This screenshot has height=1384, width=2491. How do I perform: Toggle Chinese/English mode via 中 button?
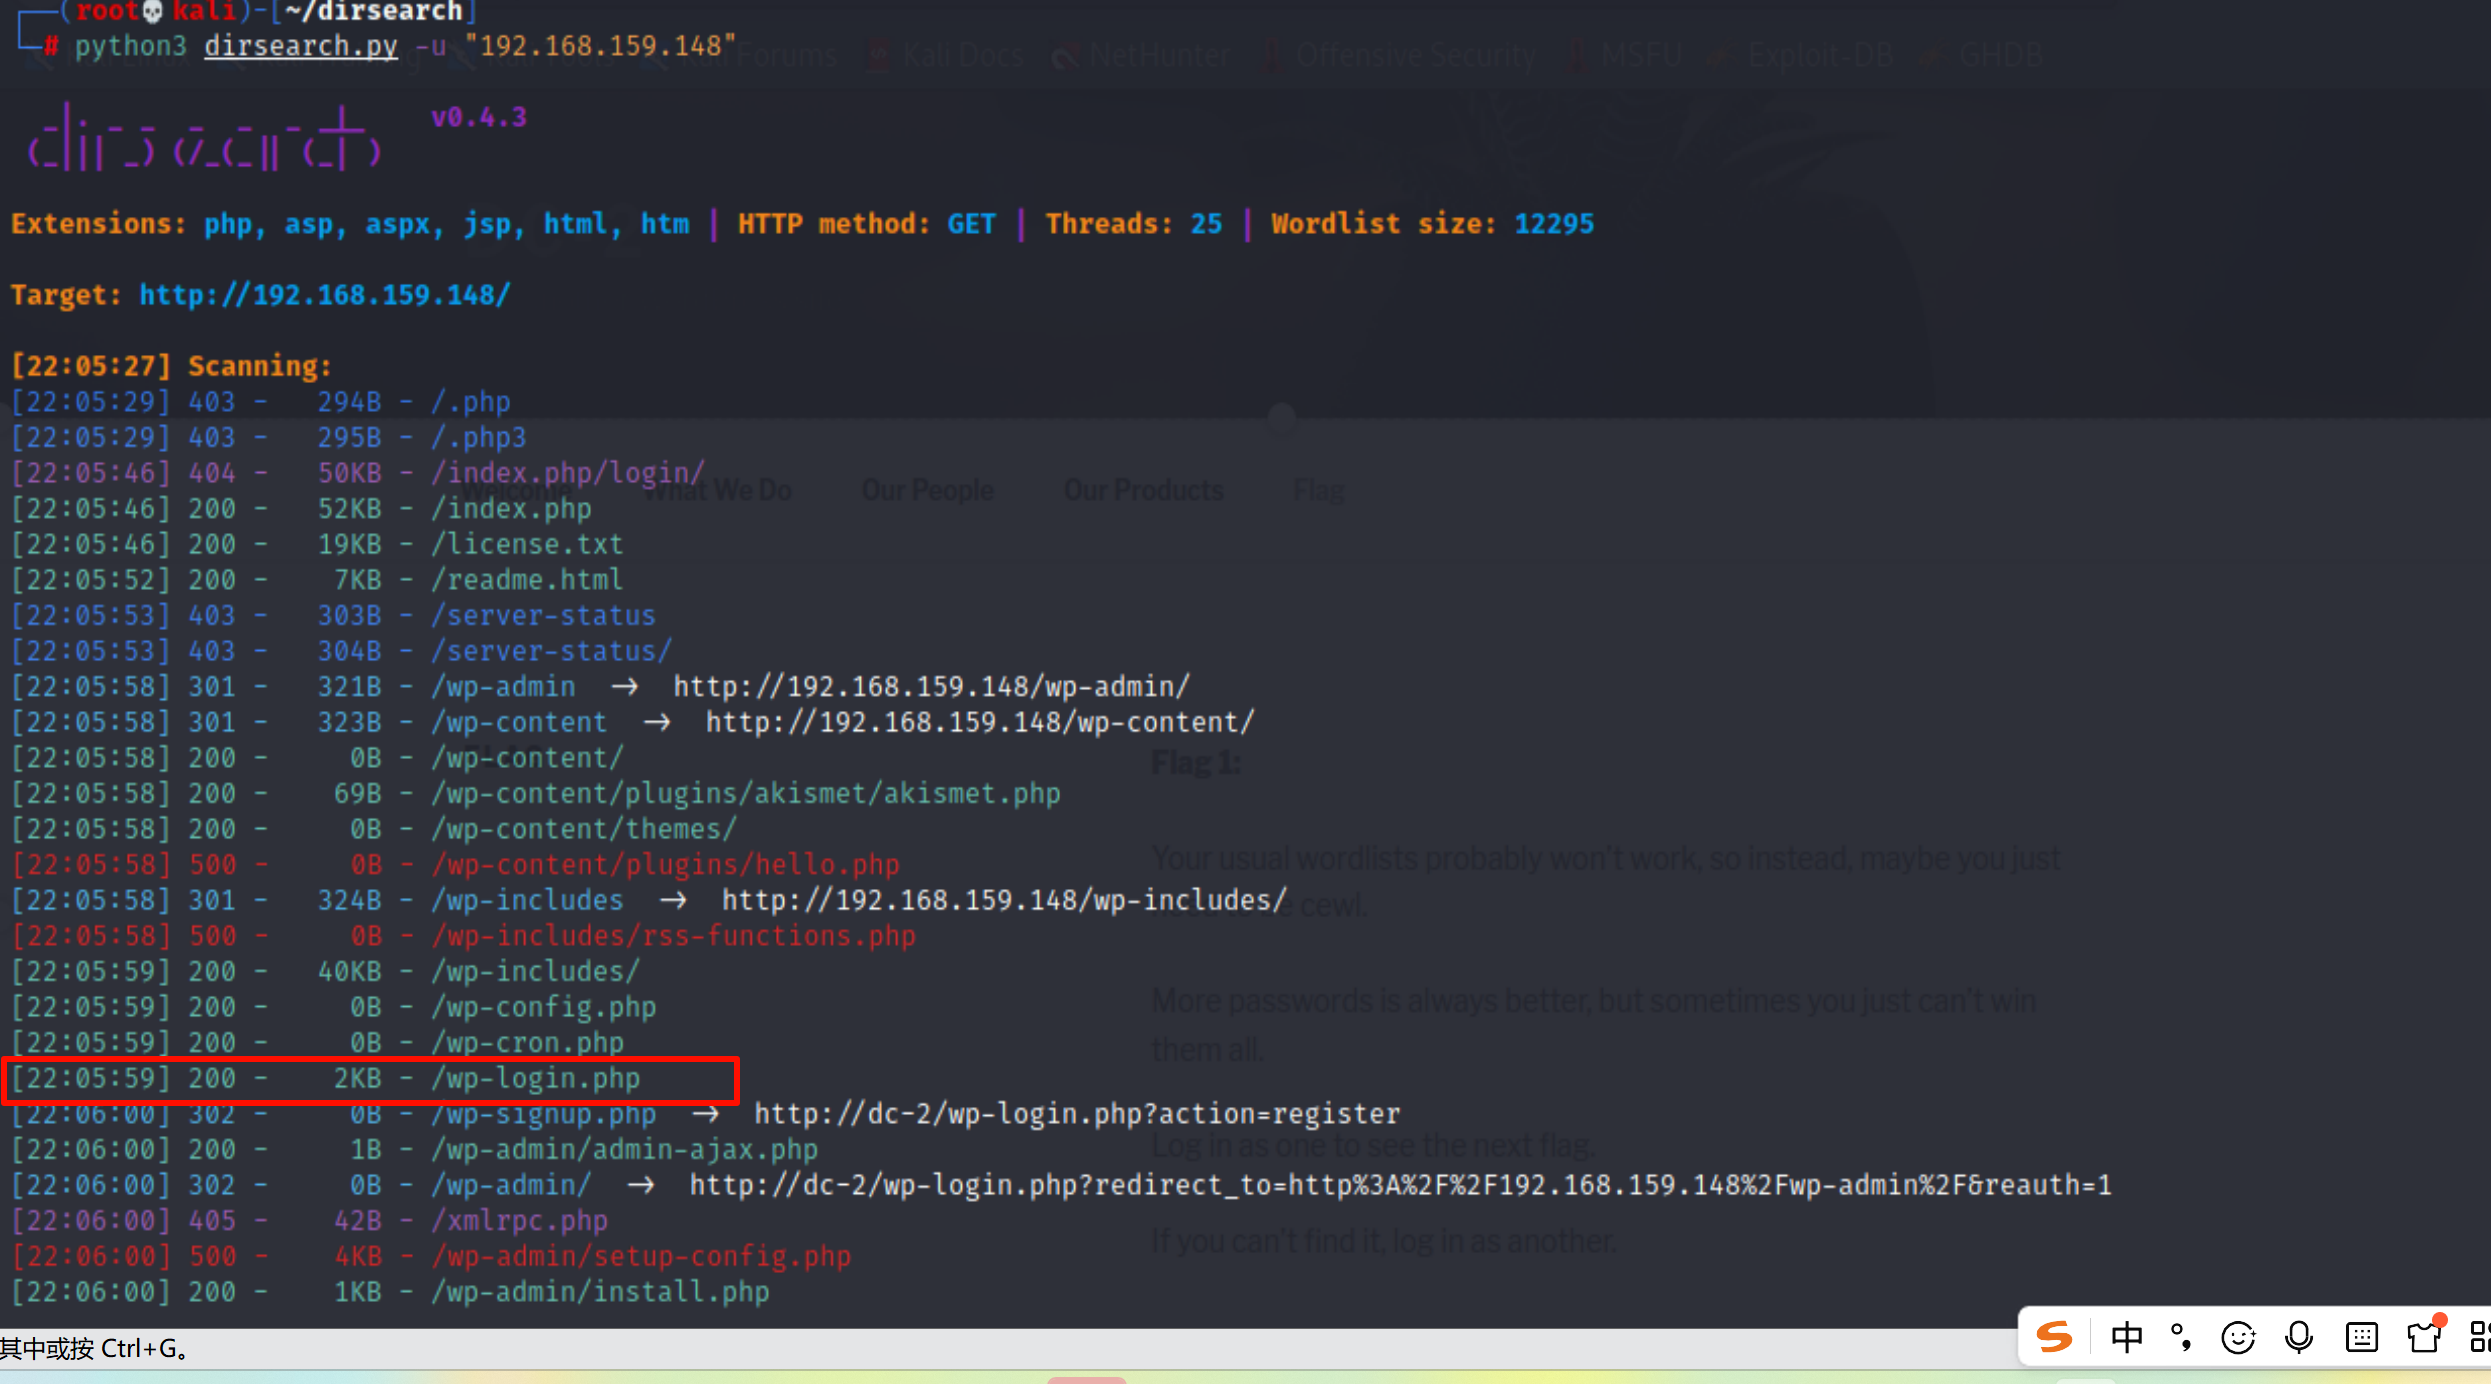(2126, 1337)
